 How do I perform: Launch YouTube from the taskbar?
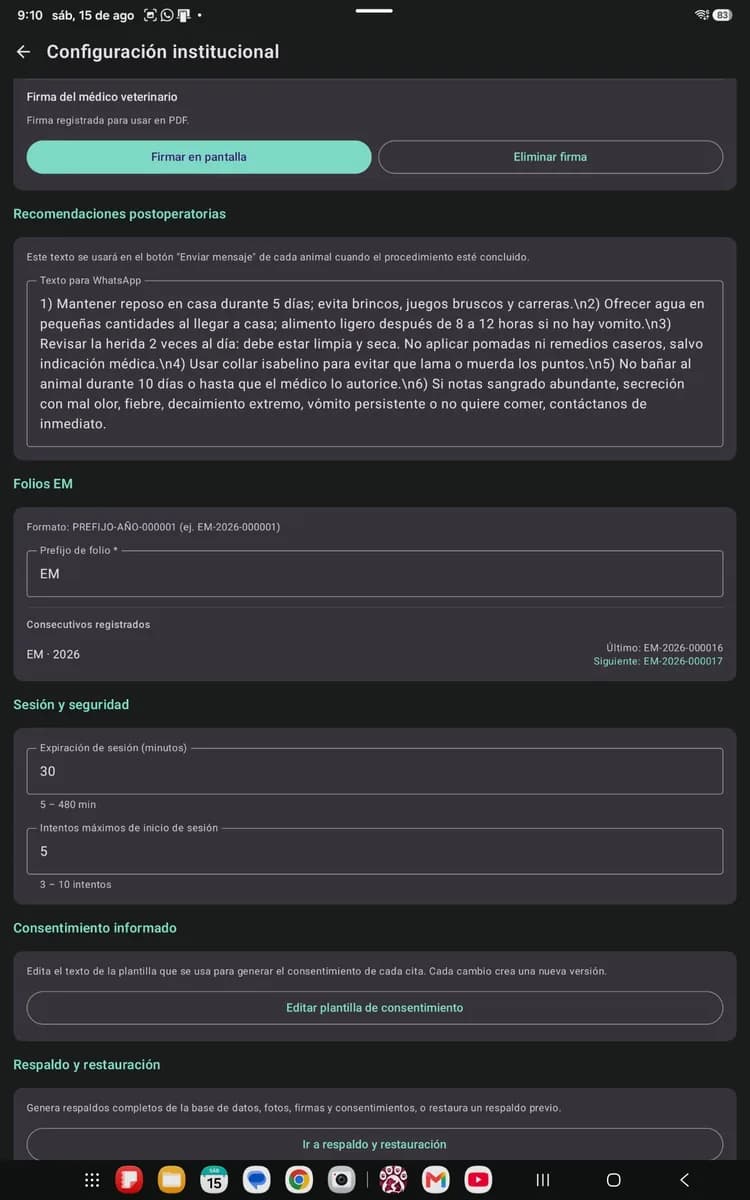point(479,1180)
